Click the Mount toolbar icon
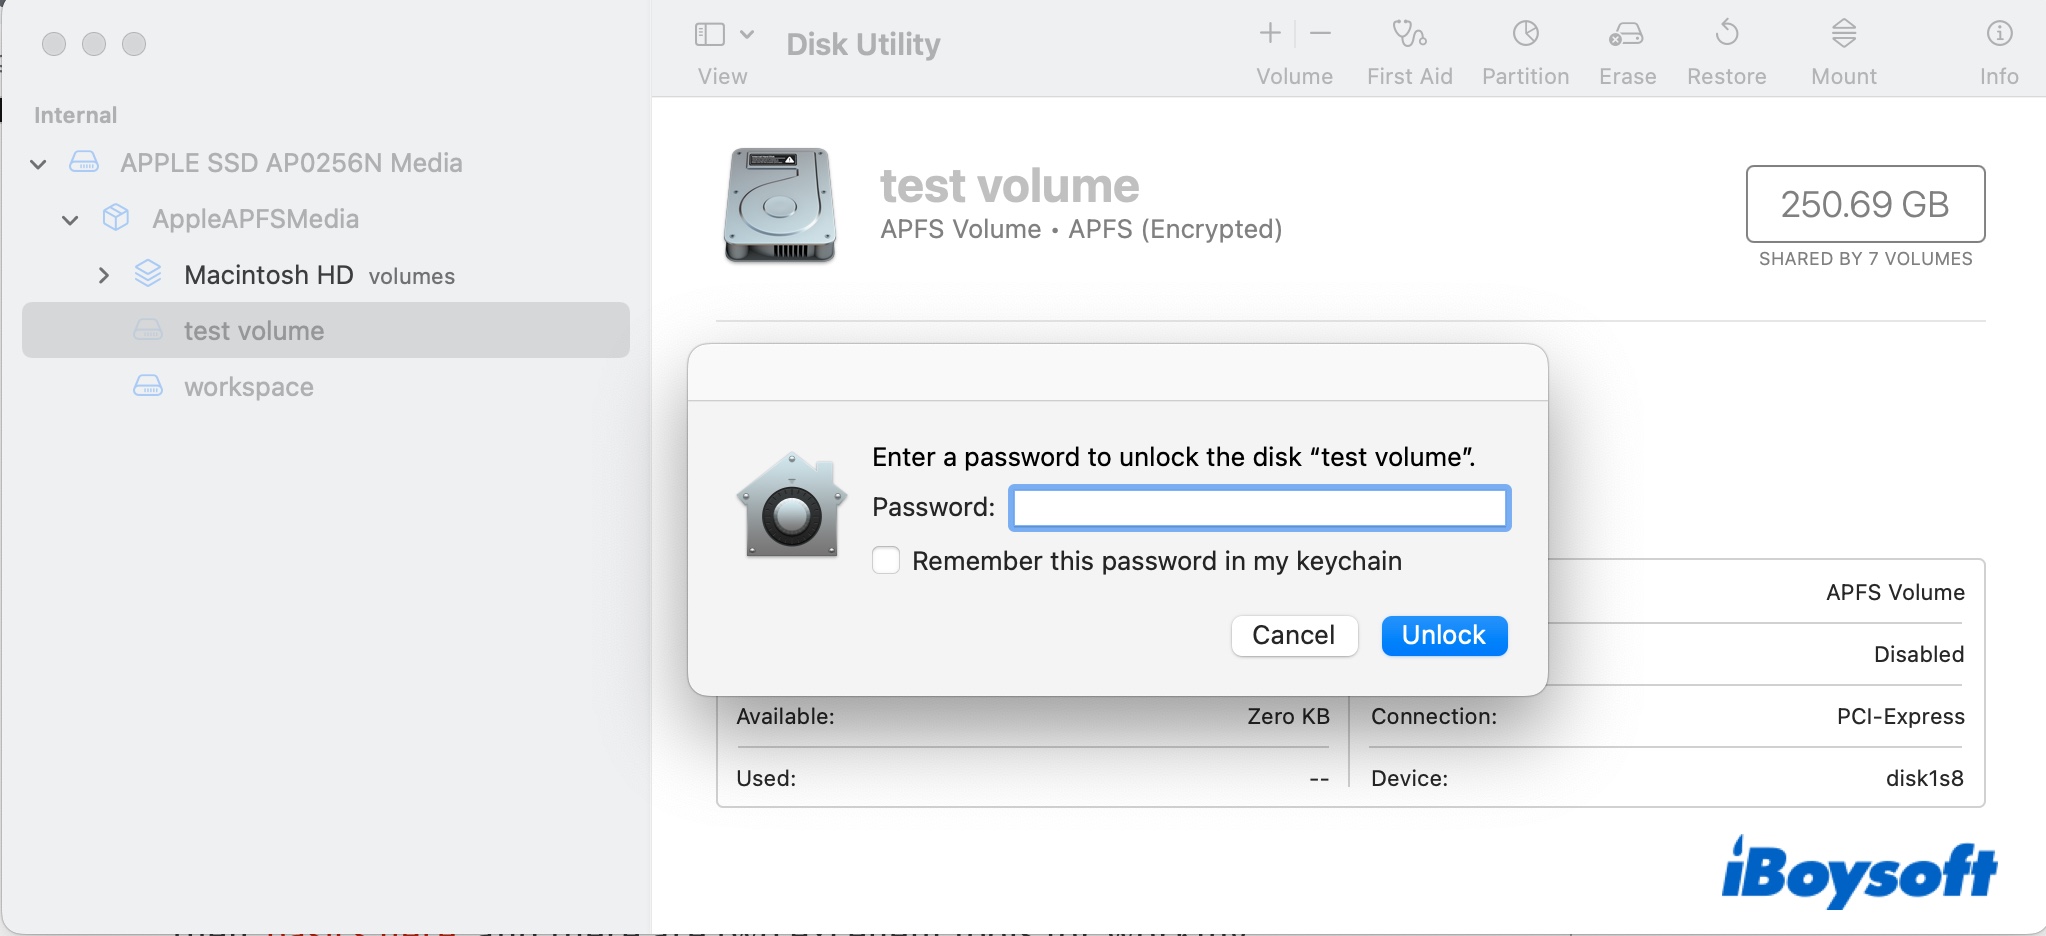The width and height of the screenshot is (2046, 936). point(1843,35)
